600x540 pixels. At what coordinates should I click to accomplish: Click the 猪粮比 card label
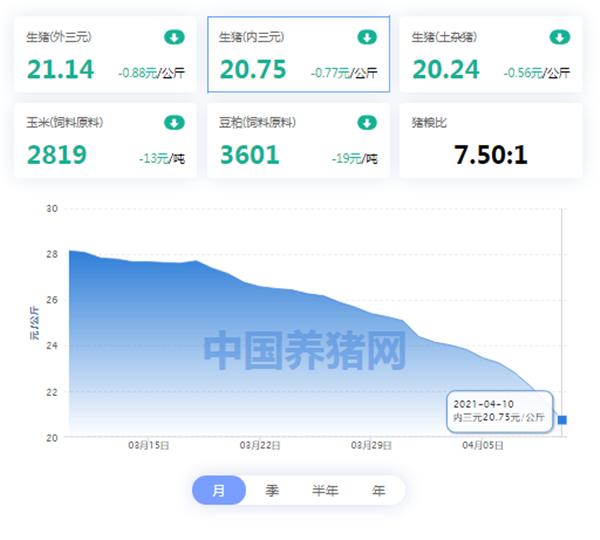(x=429, y=123)
